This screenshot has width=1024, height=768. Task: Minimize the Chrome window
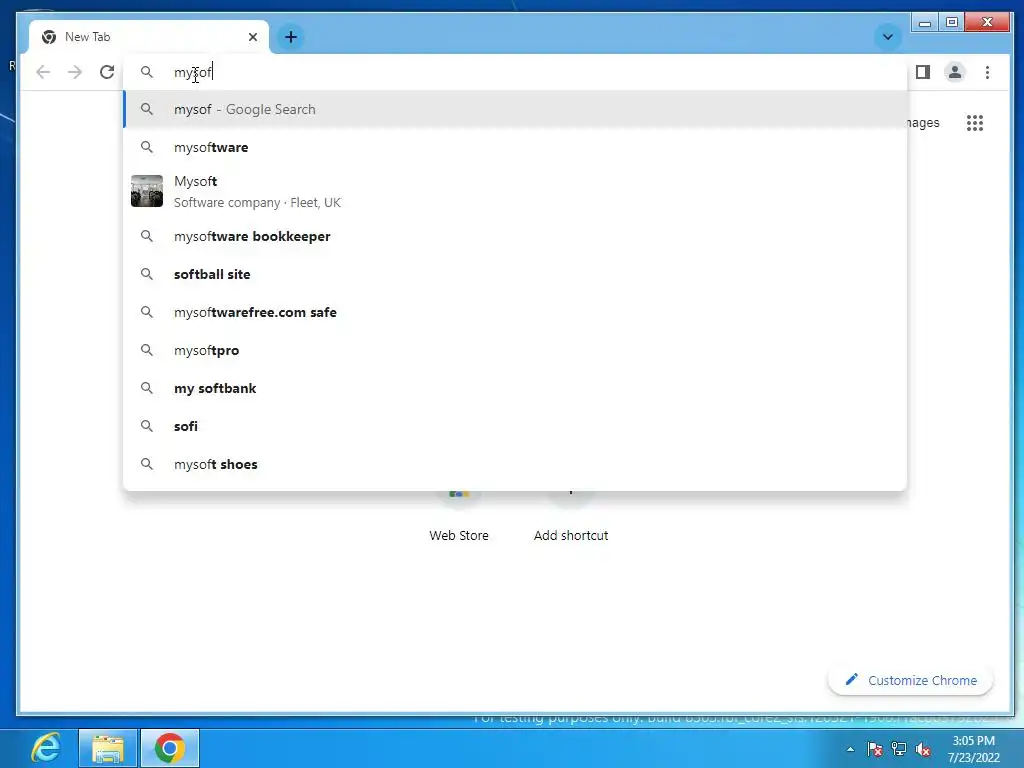pyautogui.click(x=925, y=23)
